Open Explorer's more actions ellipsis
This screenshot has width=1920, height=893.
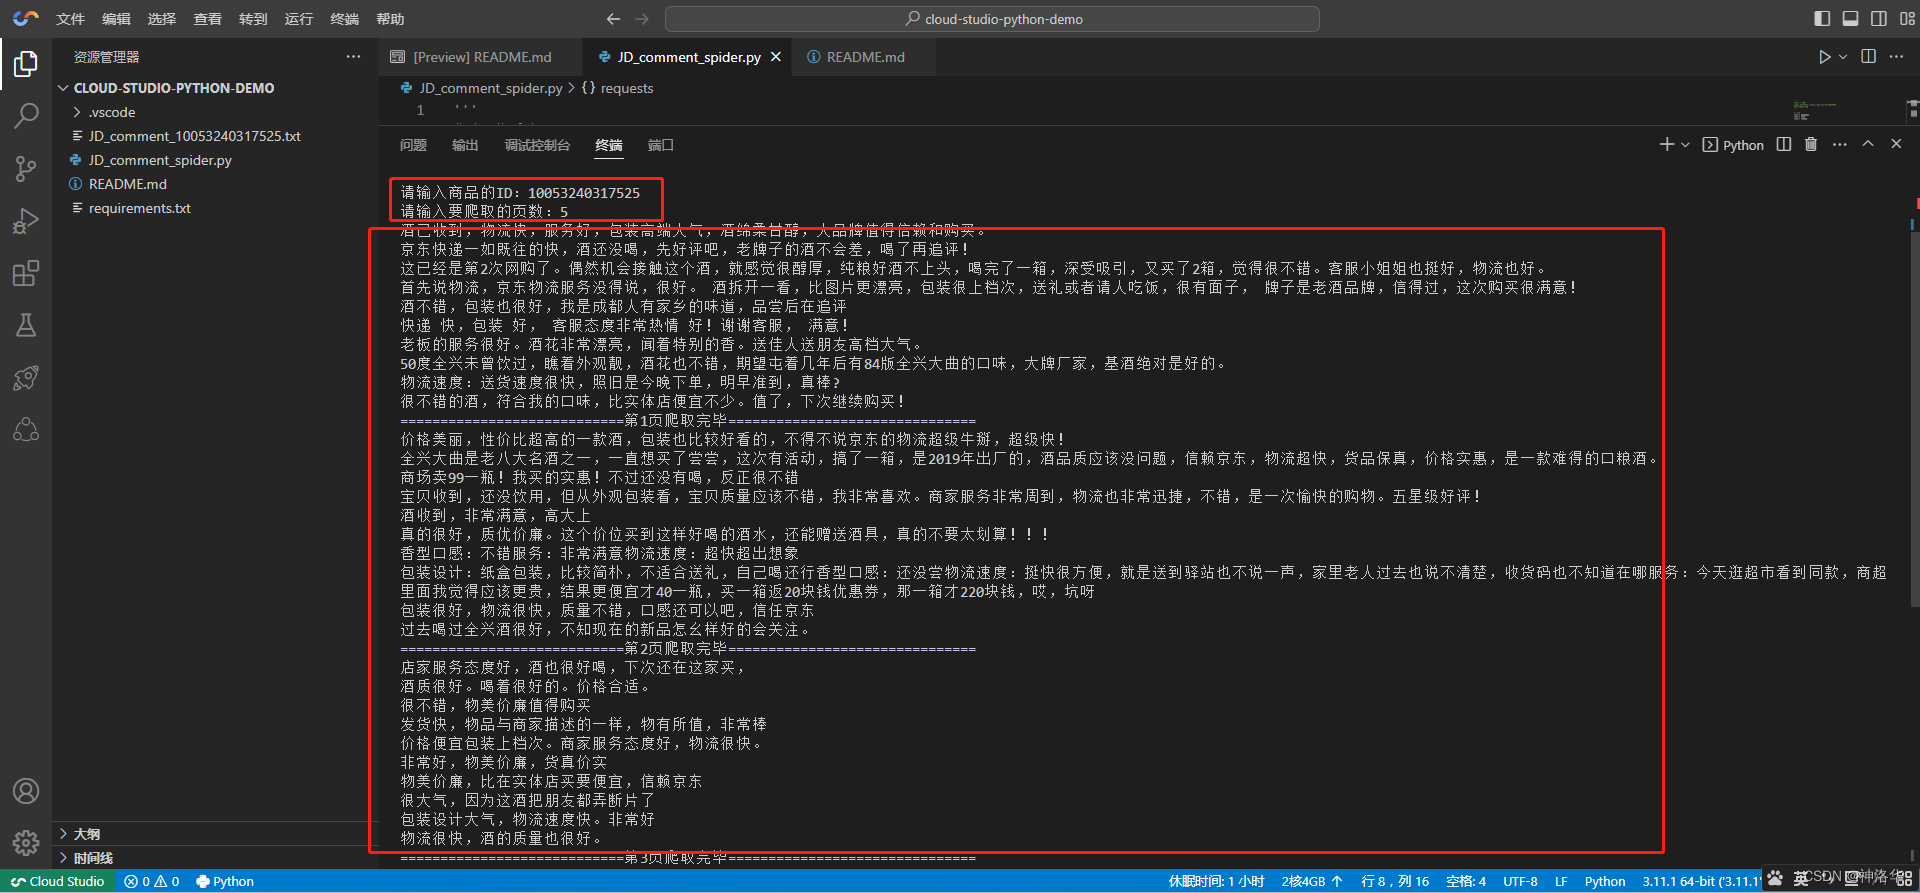(x=353, y=57)
